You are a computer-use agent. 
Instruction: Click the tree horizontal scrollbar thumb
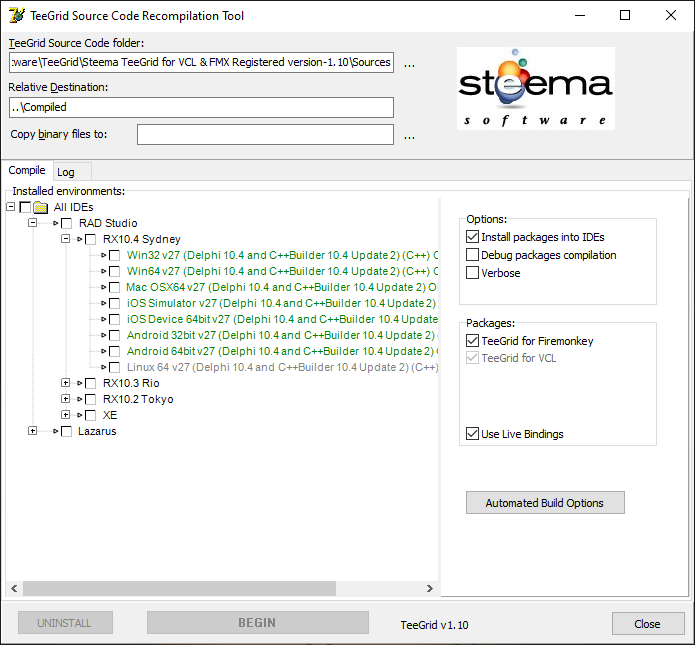click(180, 588)
